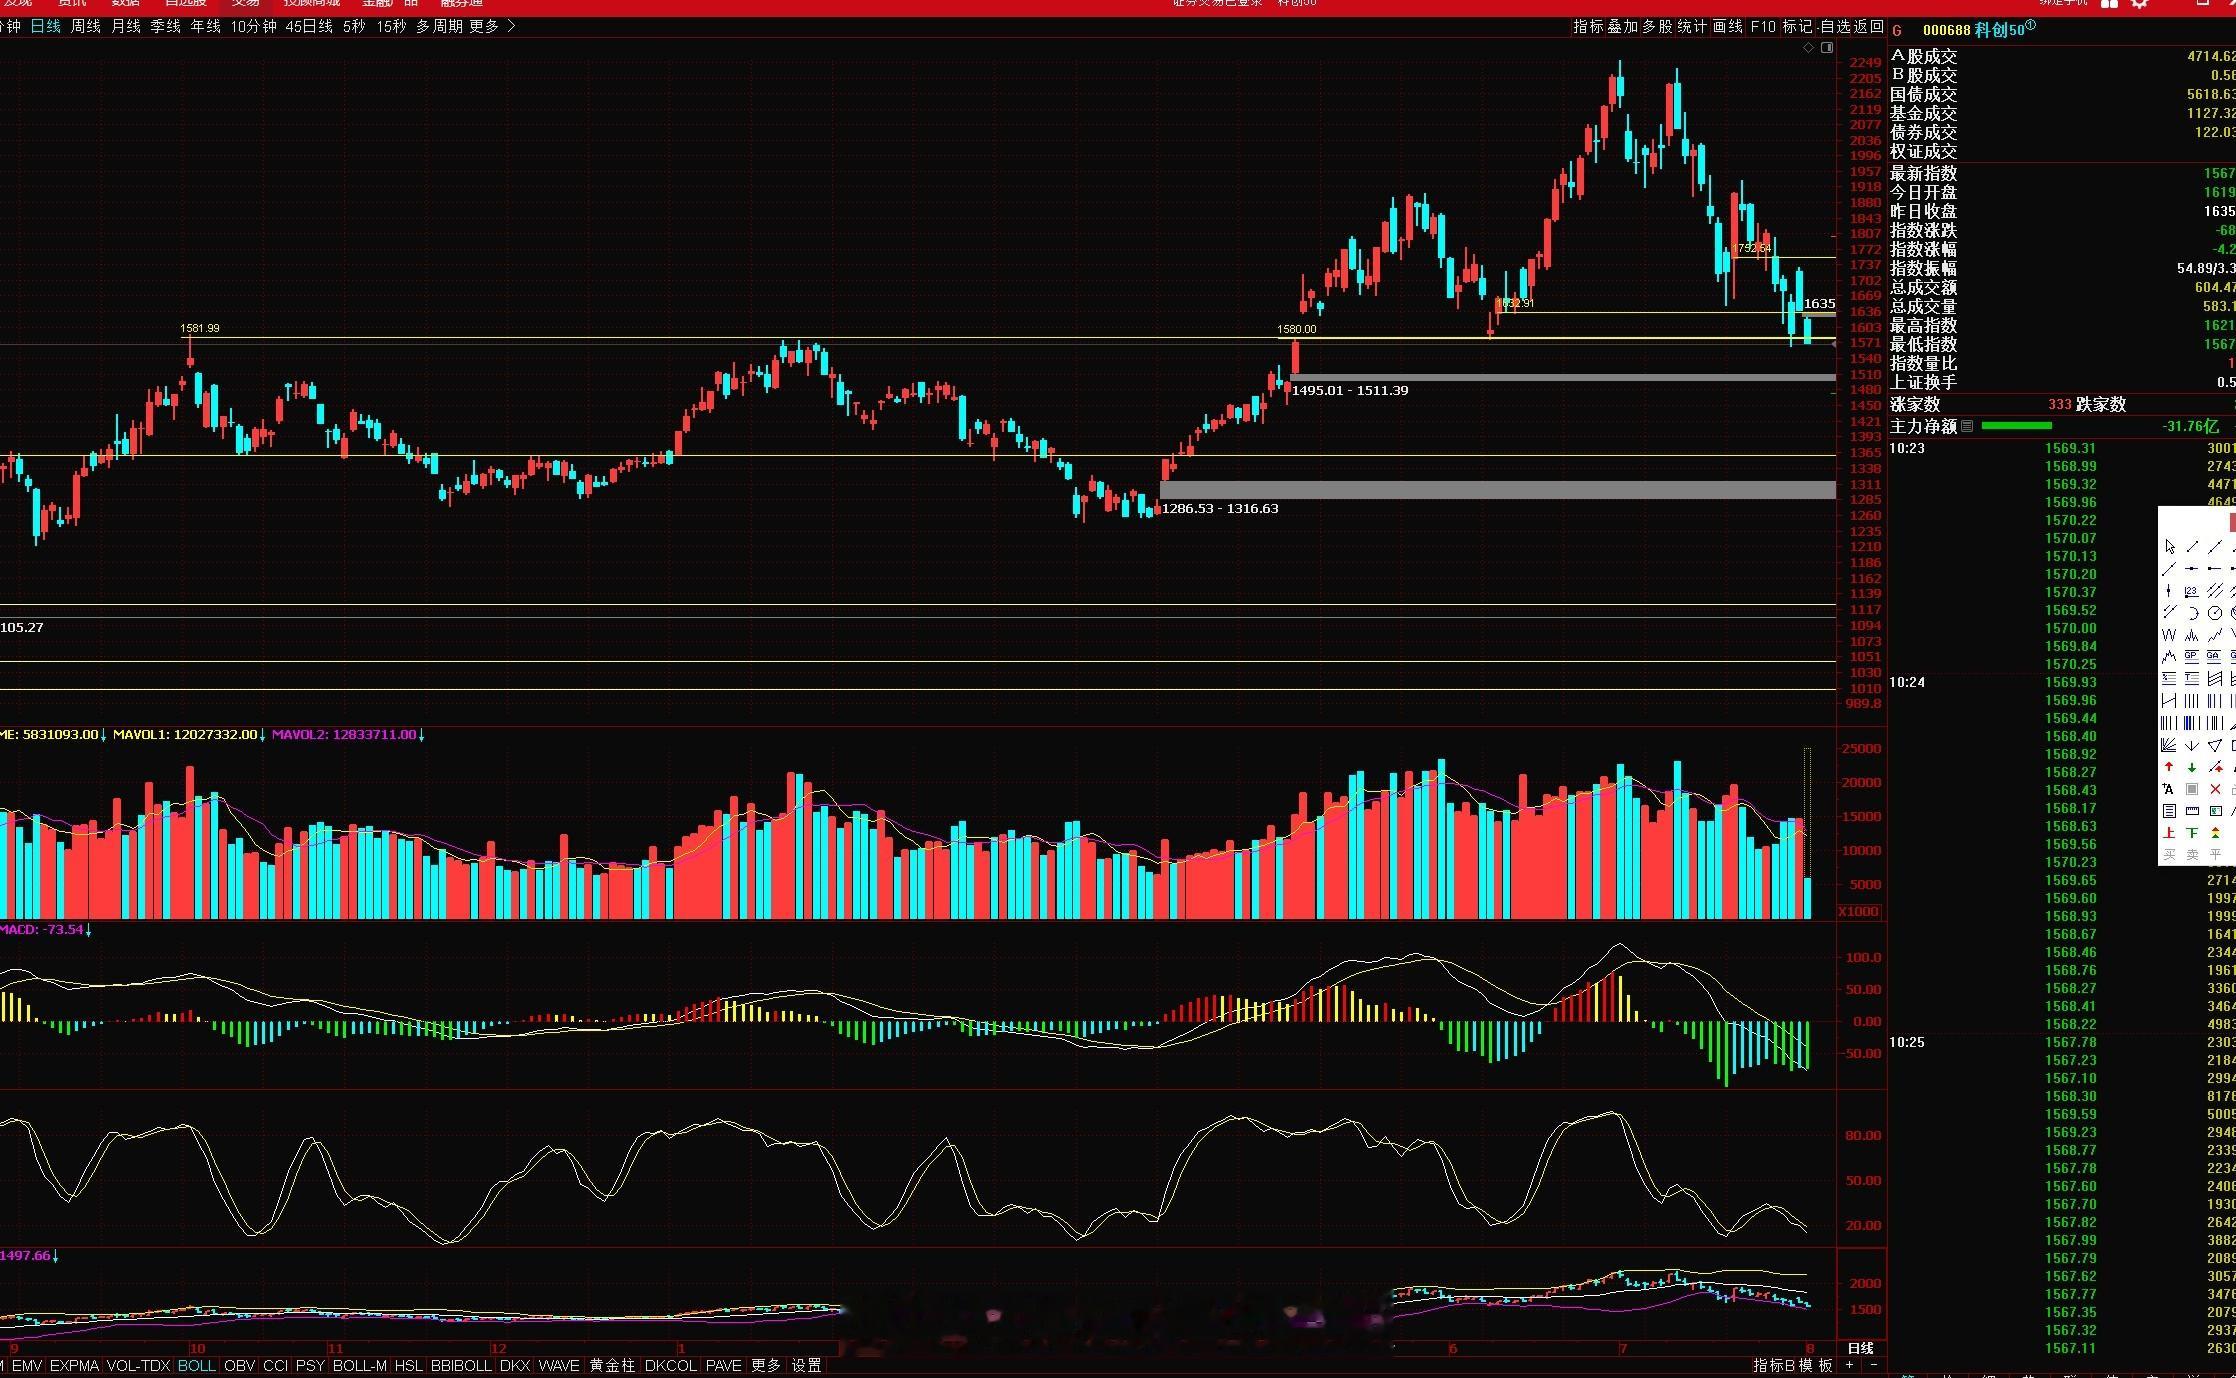Expand 更多 periods in the top bar
The height and width of the screenshot is (1378, 2236).
(x=484, y=26)
